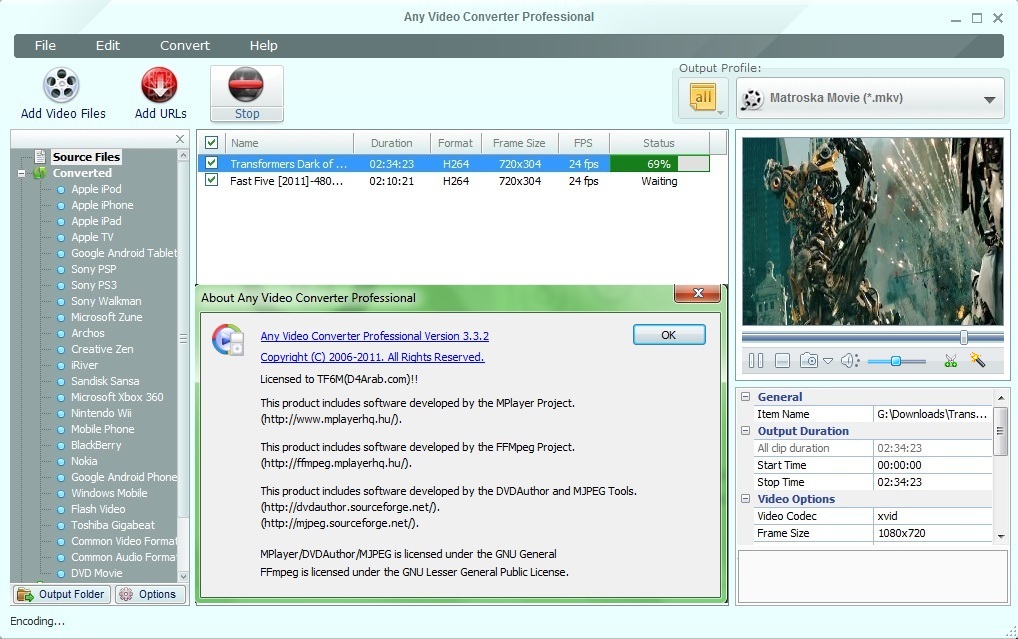
Task: Sort the file list by the Name column
Action: point(289,143)
